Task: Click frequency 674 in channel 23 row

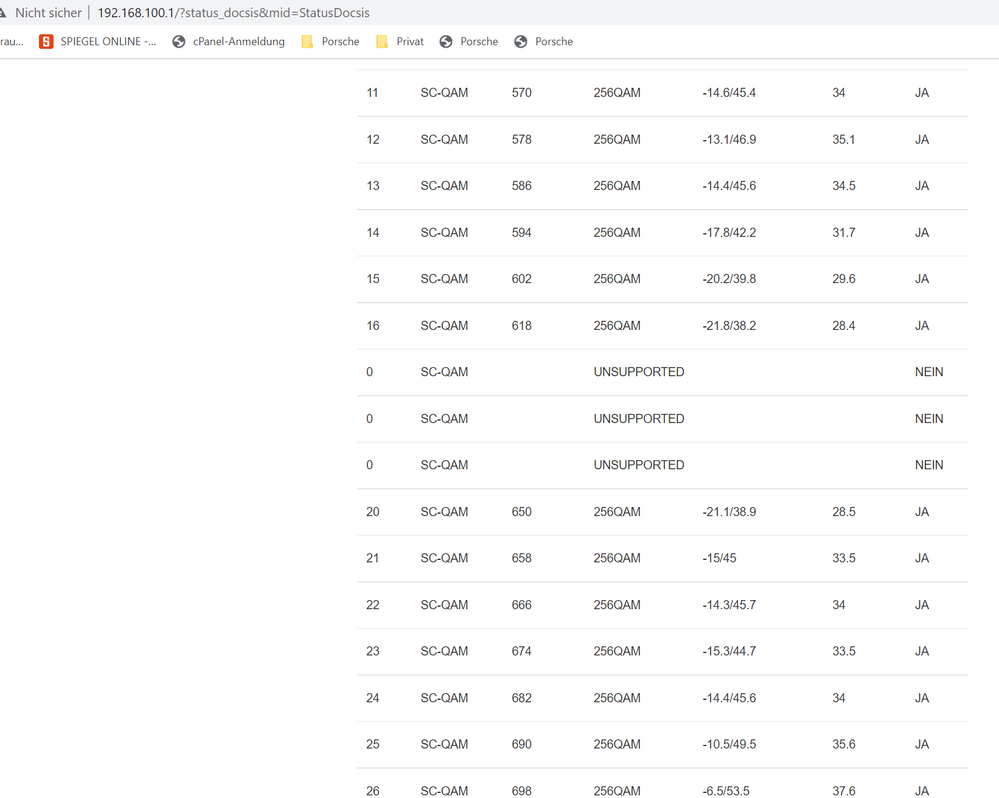Action: pyautogui.click(x=521, y=651)
